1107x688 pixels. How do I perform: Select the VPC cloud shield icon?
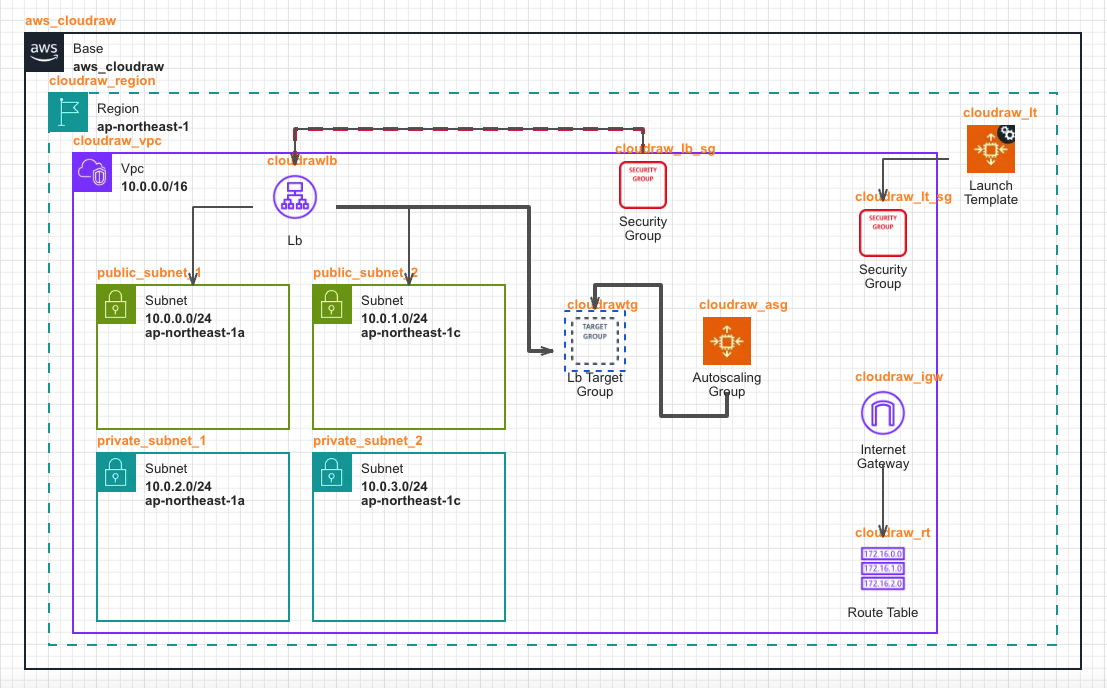point(93,174)
